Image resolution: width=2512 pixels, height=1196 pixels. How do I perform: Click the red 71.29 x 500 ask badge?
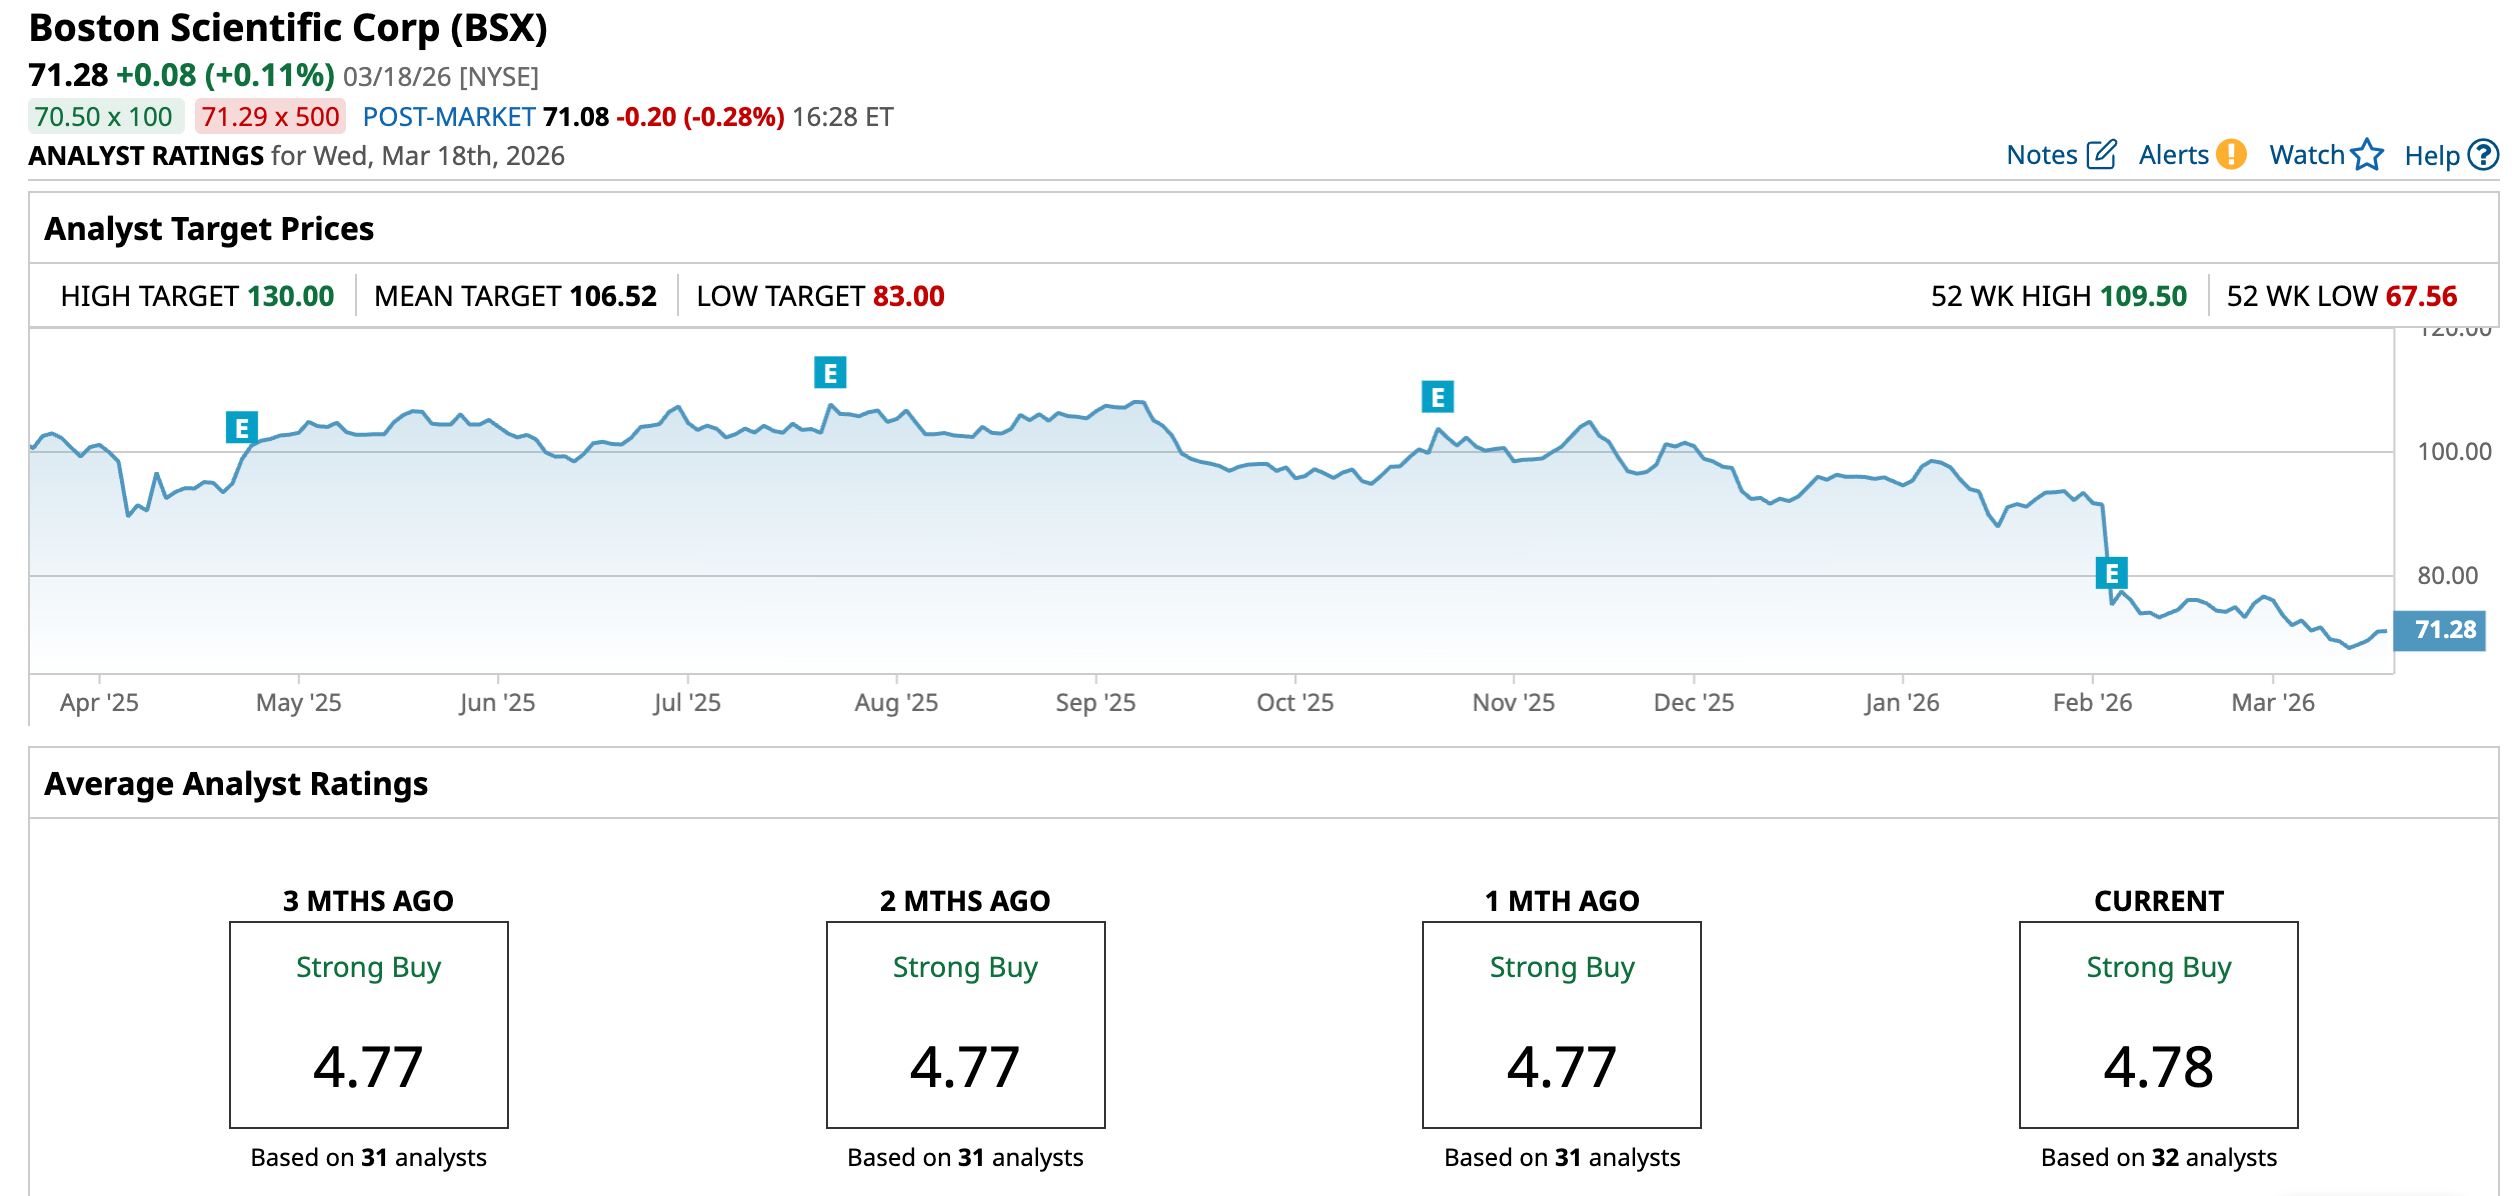click(270, 117)
